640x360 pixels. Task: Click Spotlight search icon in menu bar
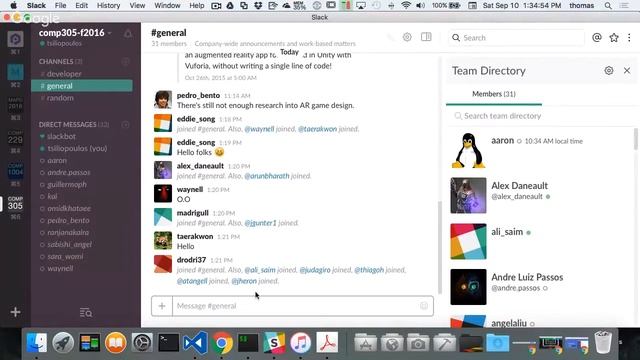pyautogui.click(x=608, y=6)
